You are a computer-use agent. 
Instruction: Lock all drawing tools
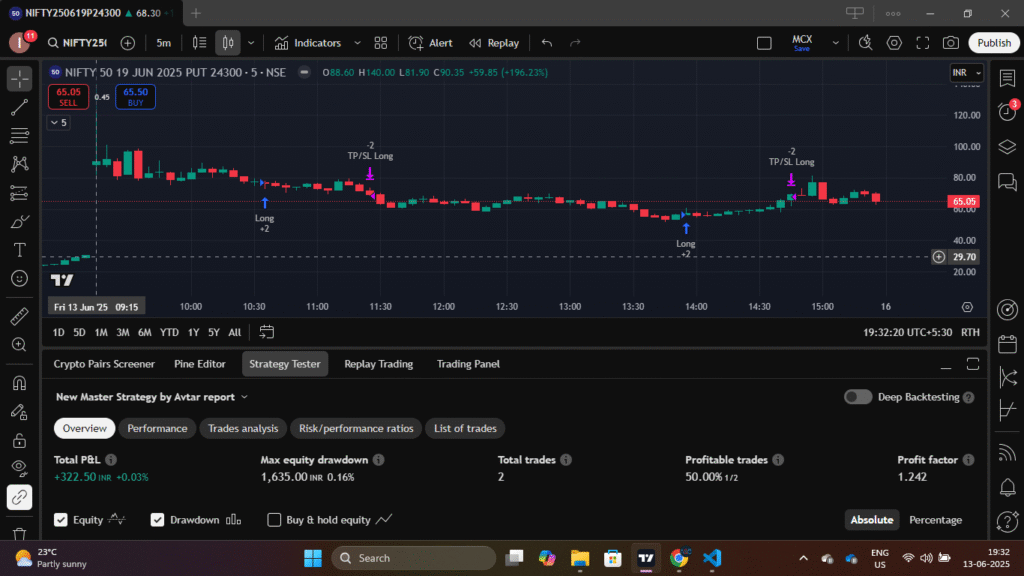pyautogui.click(x=20, y=441)
